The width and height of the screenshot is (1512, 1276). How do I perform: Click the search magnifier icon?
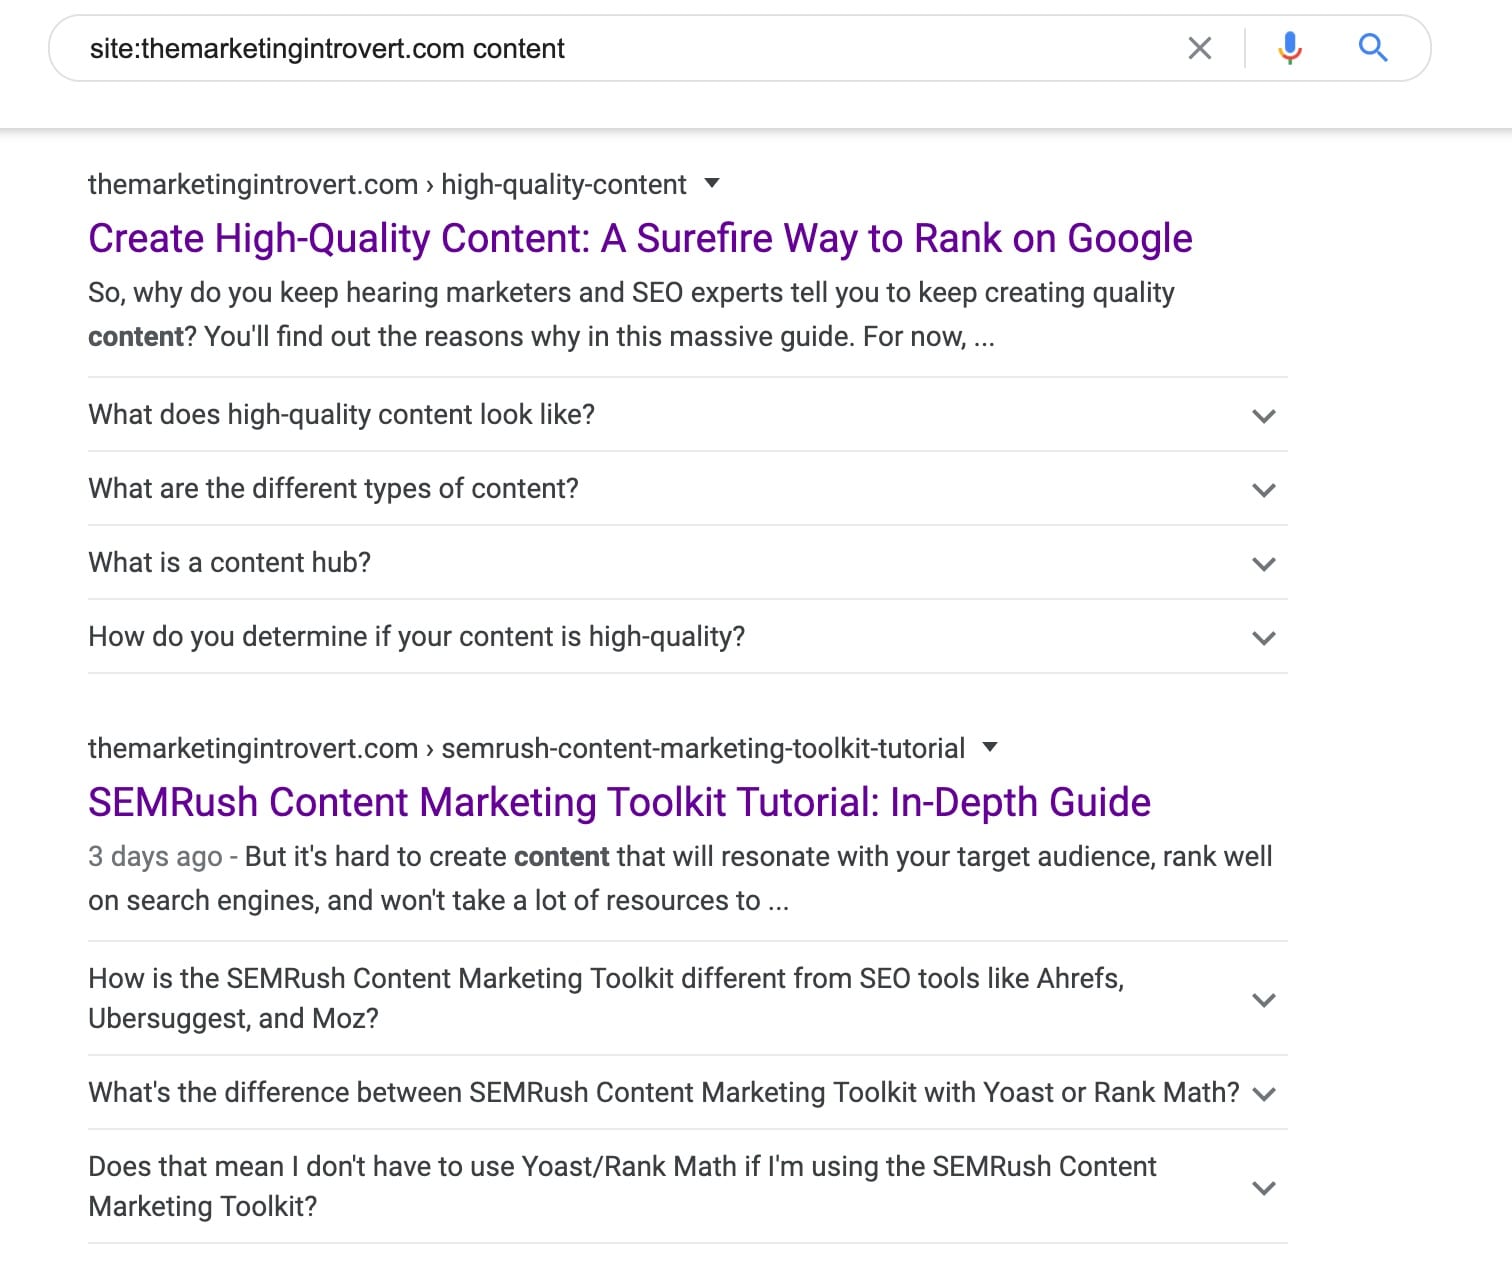[x=1373, y=47]
